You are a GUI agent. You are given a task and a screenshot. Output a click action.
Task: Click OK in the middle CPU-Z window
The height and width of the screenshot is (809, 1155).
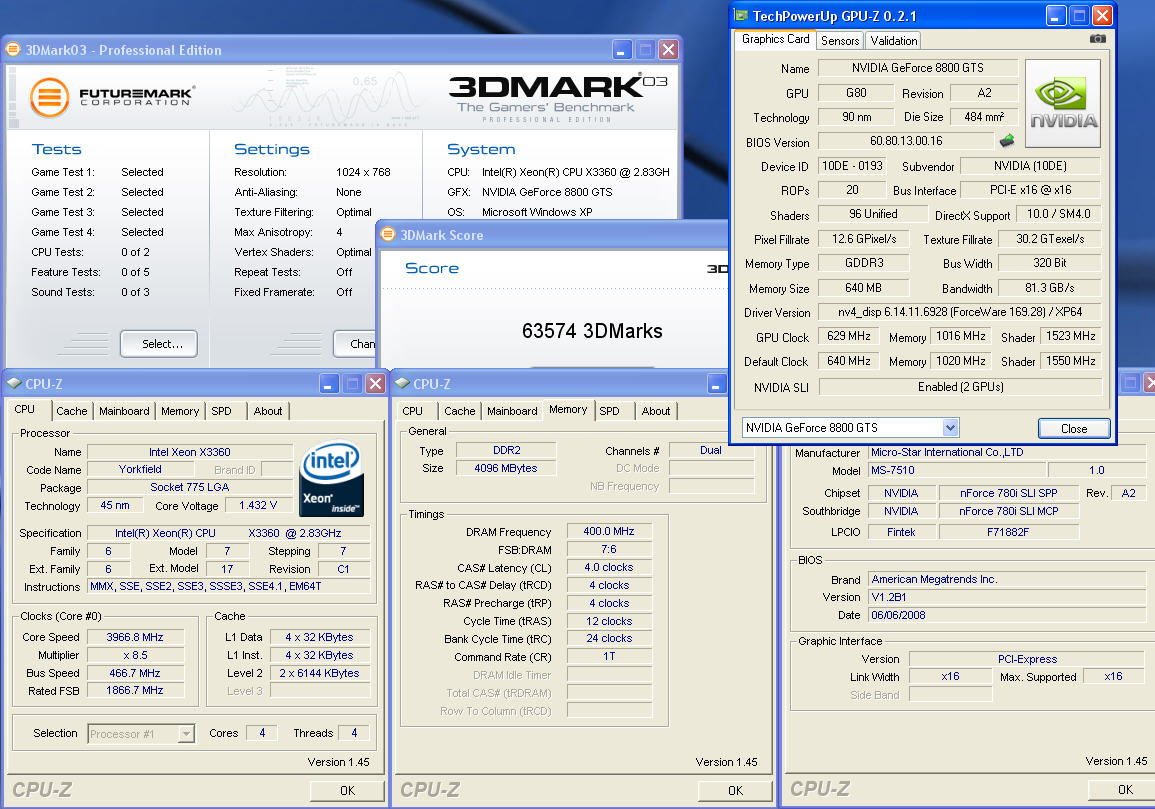tap(735, 790)
